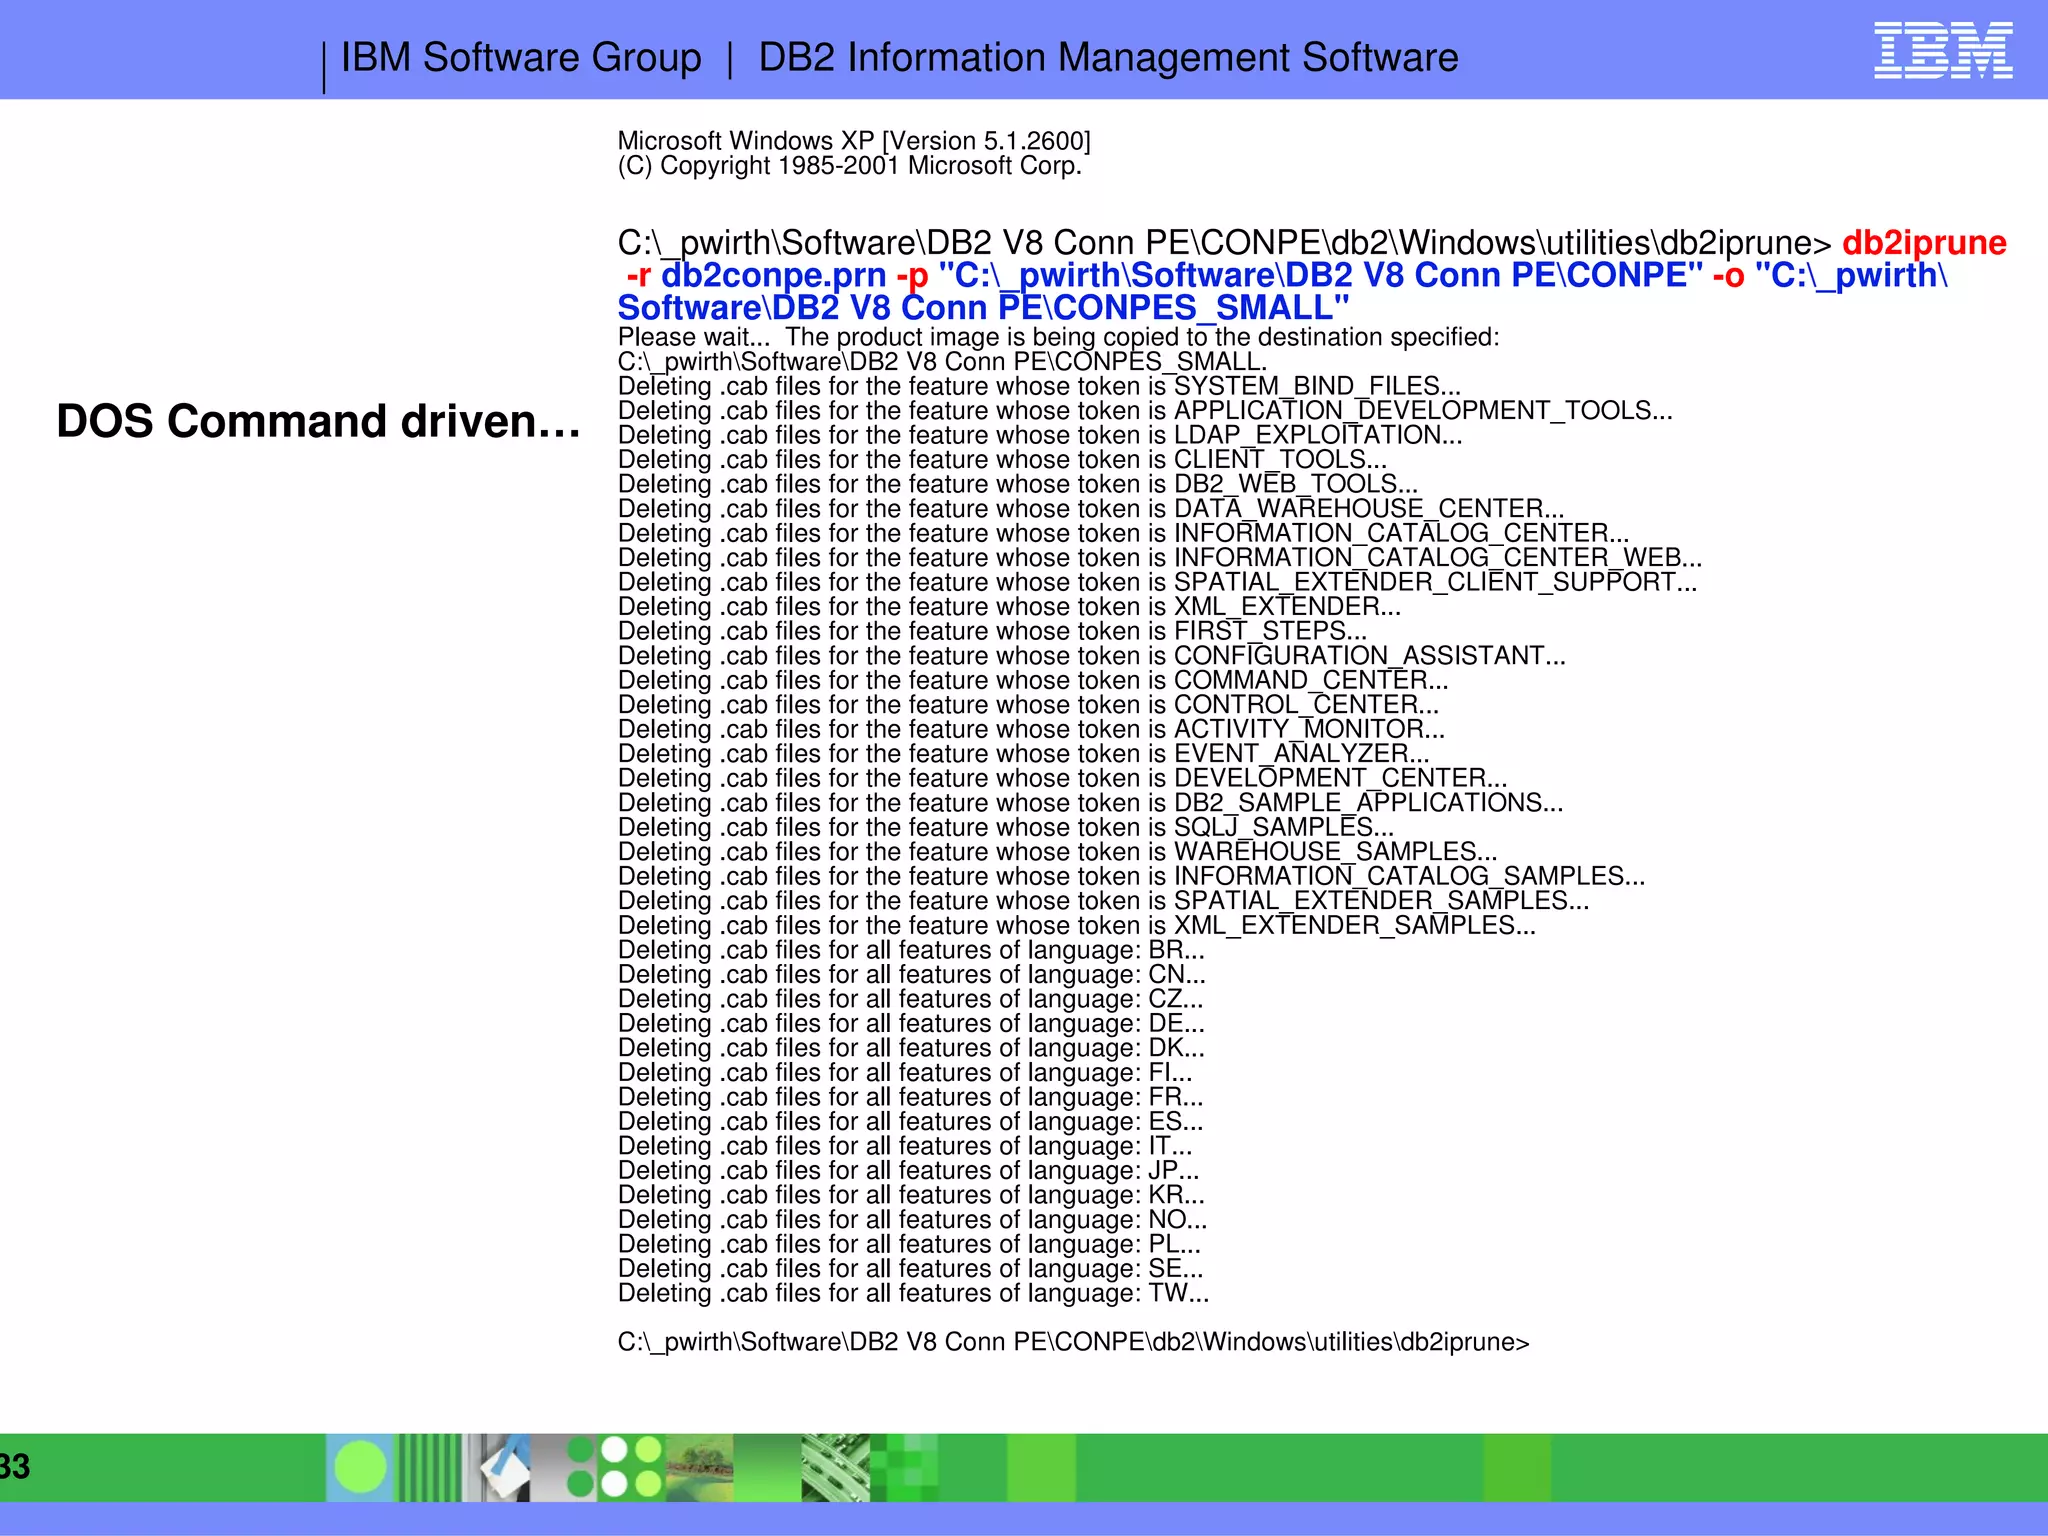
Task: Click the language TW deletion line
Action: click(x=914, y=1293)
